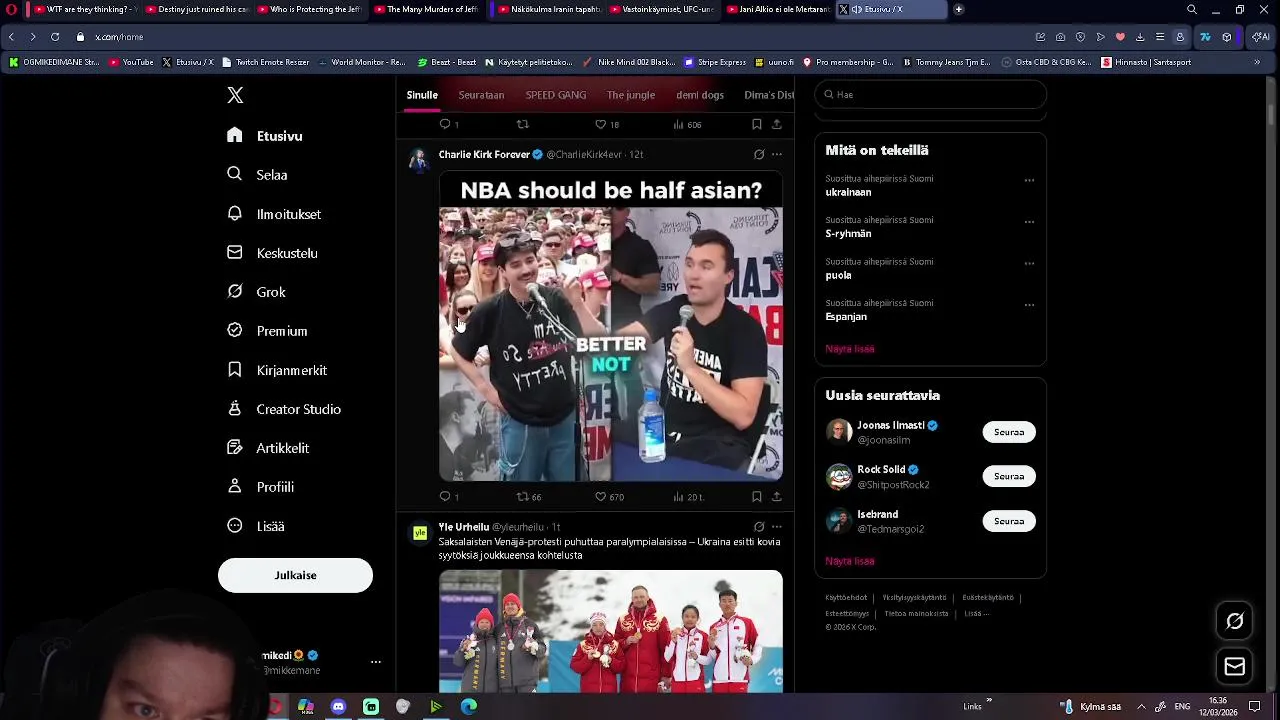This screenshot has height=720, width=1280.
Task: Ask Grok about the Yle Urheilu post
Action: click(x=759, y=527)
